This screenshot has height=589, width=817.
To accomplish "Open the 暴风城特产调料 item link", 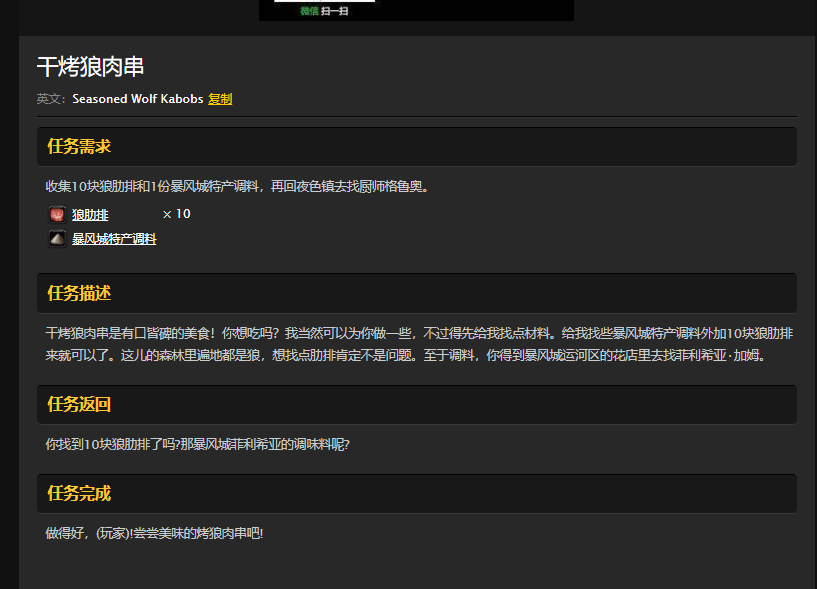I will click(x=113, y=239).
